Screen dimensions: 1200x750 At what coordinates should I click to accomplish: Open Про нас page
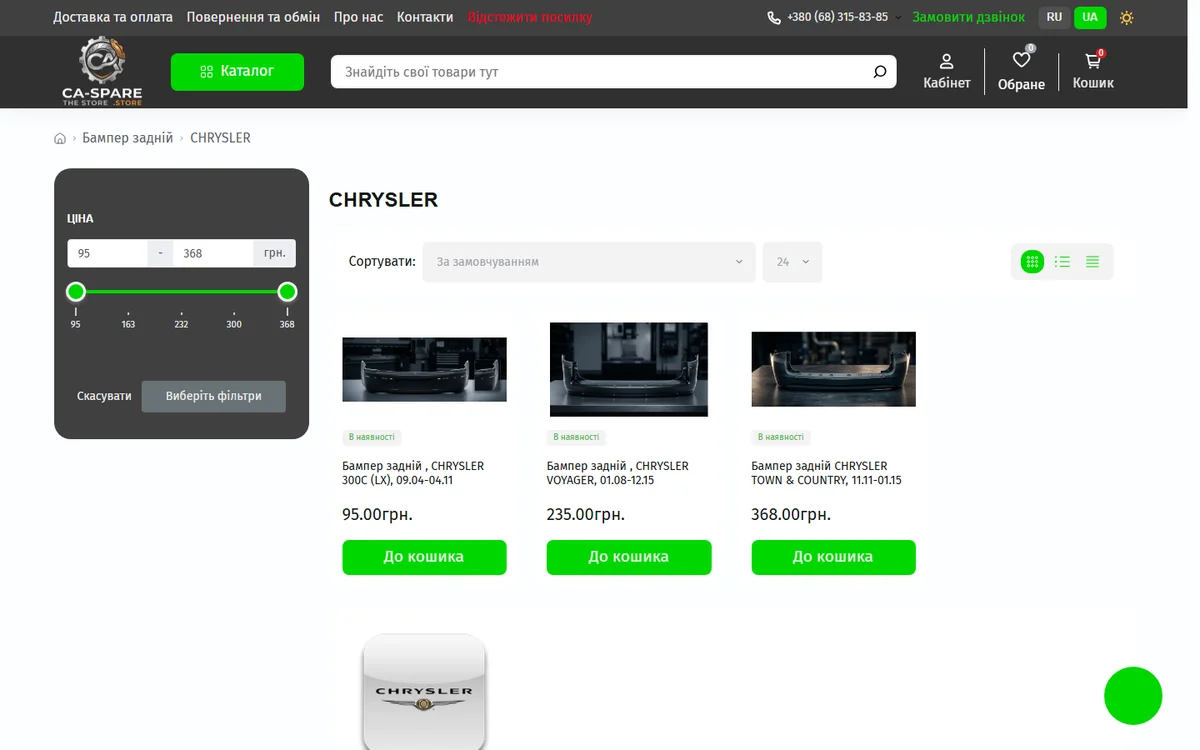click(359, 17)
